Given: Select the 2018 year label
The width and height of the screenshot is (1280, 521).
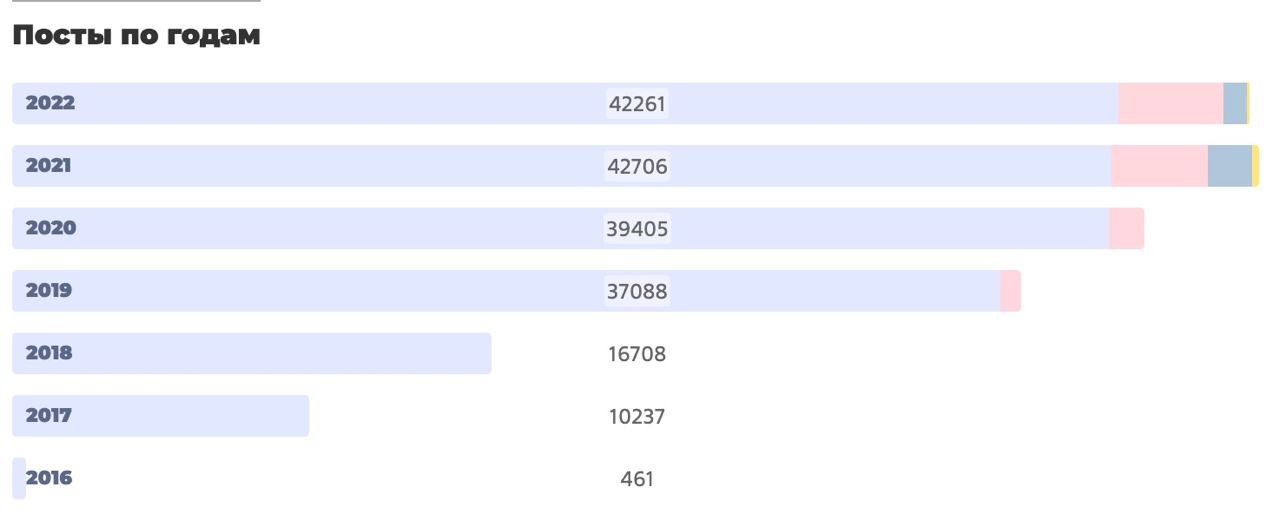Looking at the screenshot, I should [x=50, y=353].
